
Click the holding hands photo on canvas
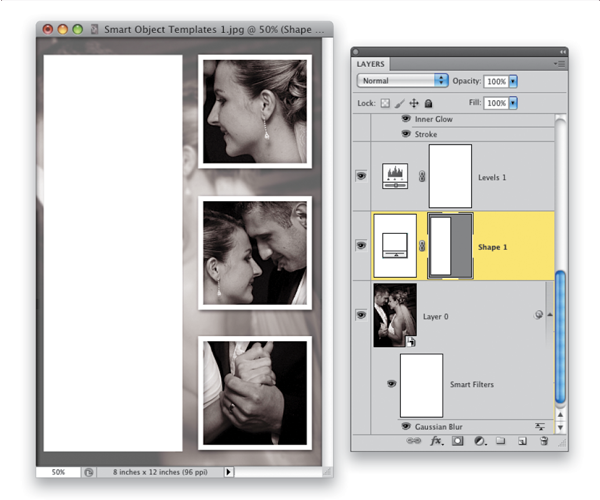coord(255,393)
